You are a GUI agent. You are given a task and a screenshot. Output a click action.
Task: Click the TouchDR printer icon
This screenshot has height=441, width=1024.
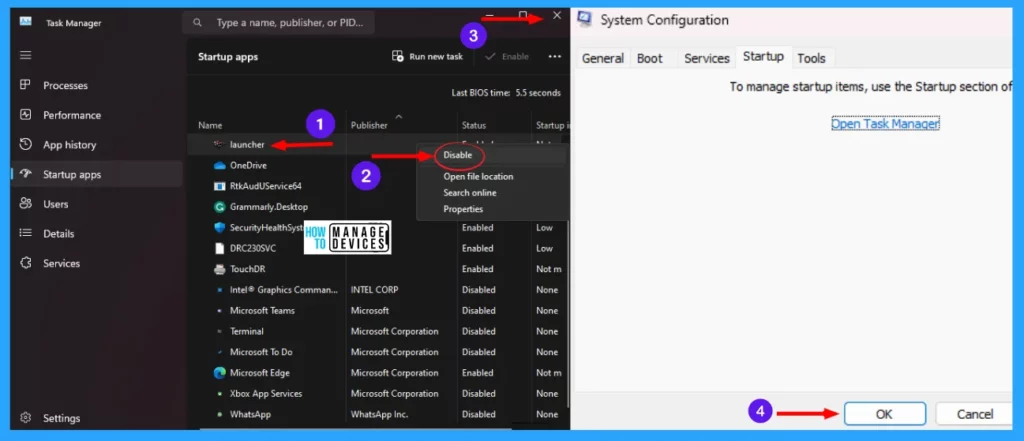(x=220, y=269)
